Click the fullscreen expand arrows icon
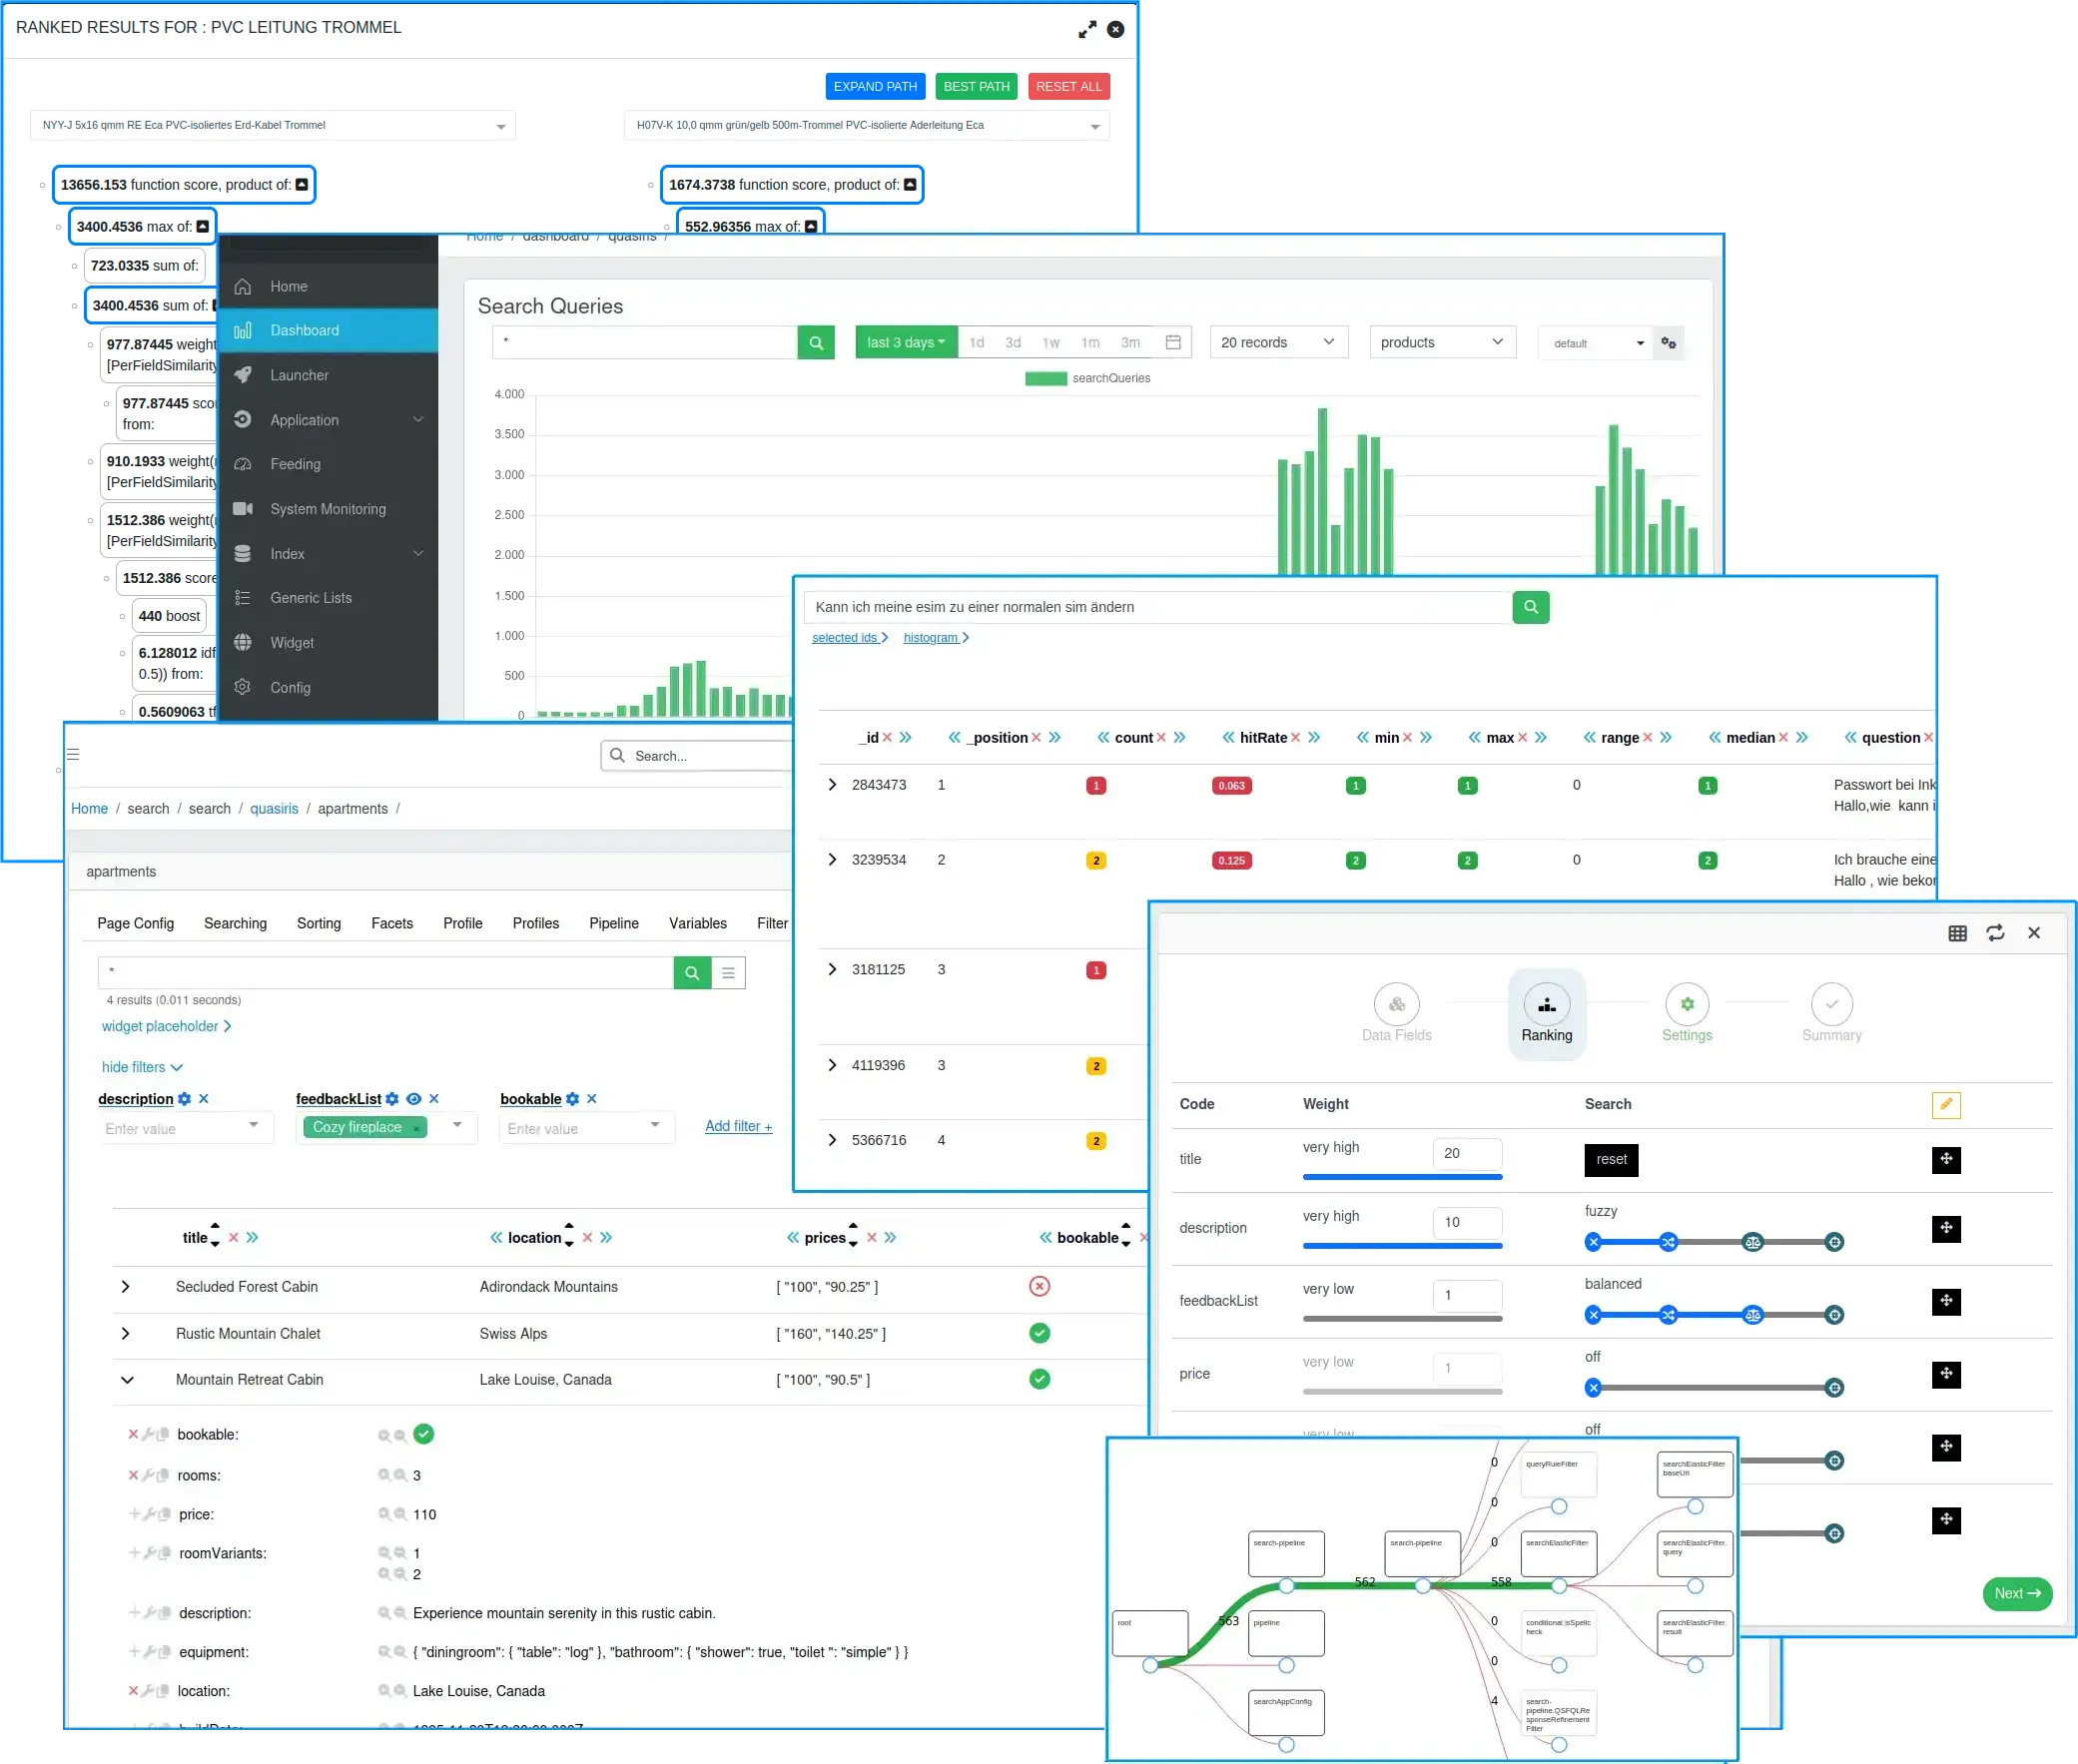Screen dimensions: 2078x1764 point(1087,30)
